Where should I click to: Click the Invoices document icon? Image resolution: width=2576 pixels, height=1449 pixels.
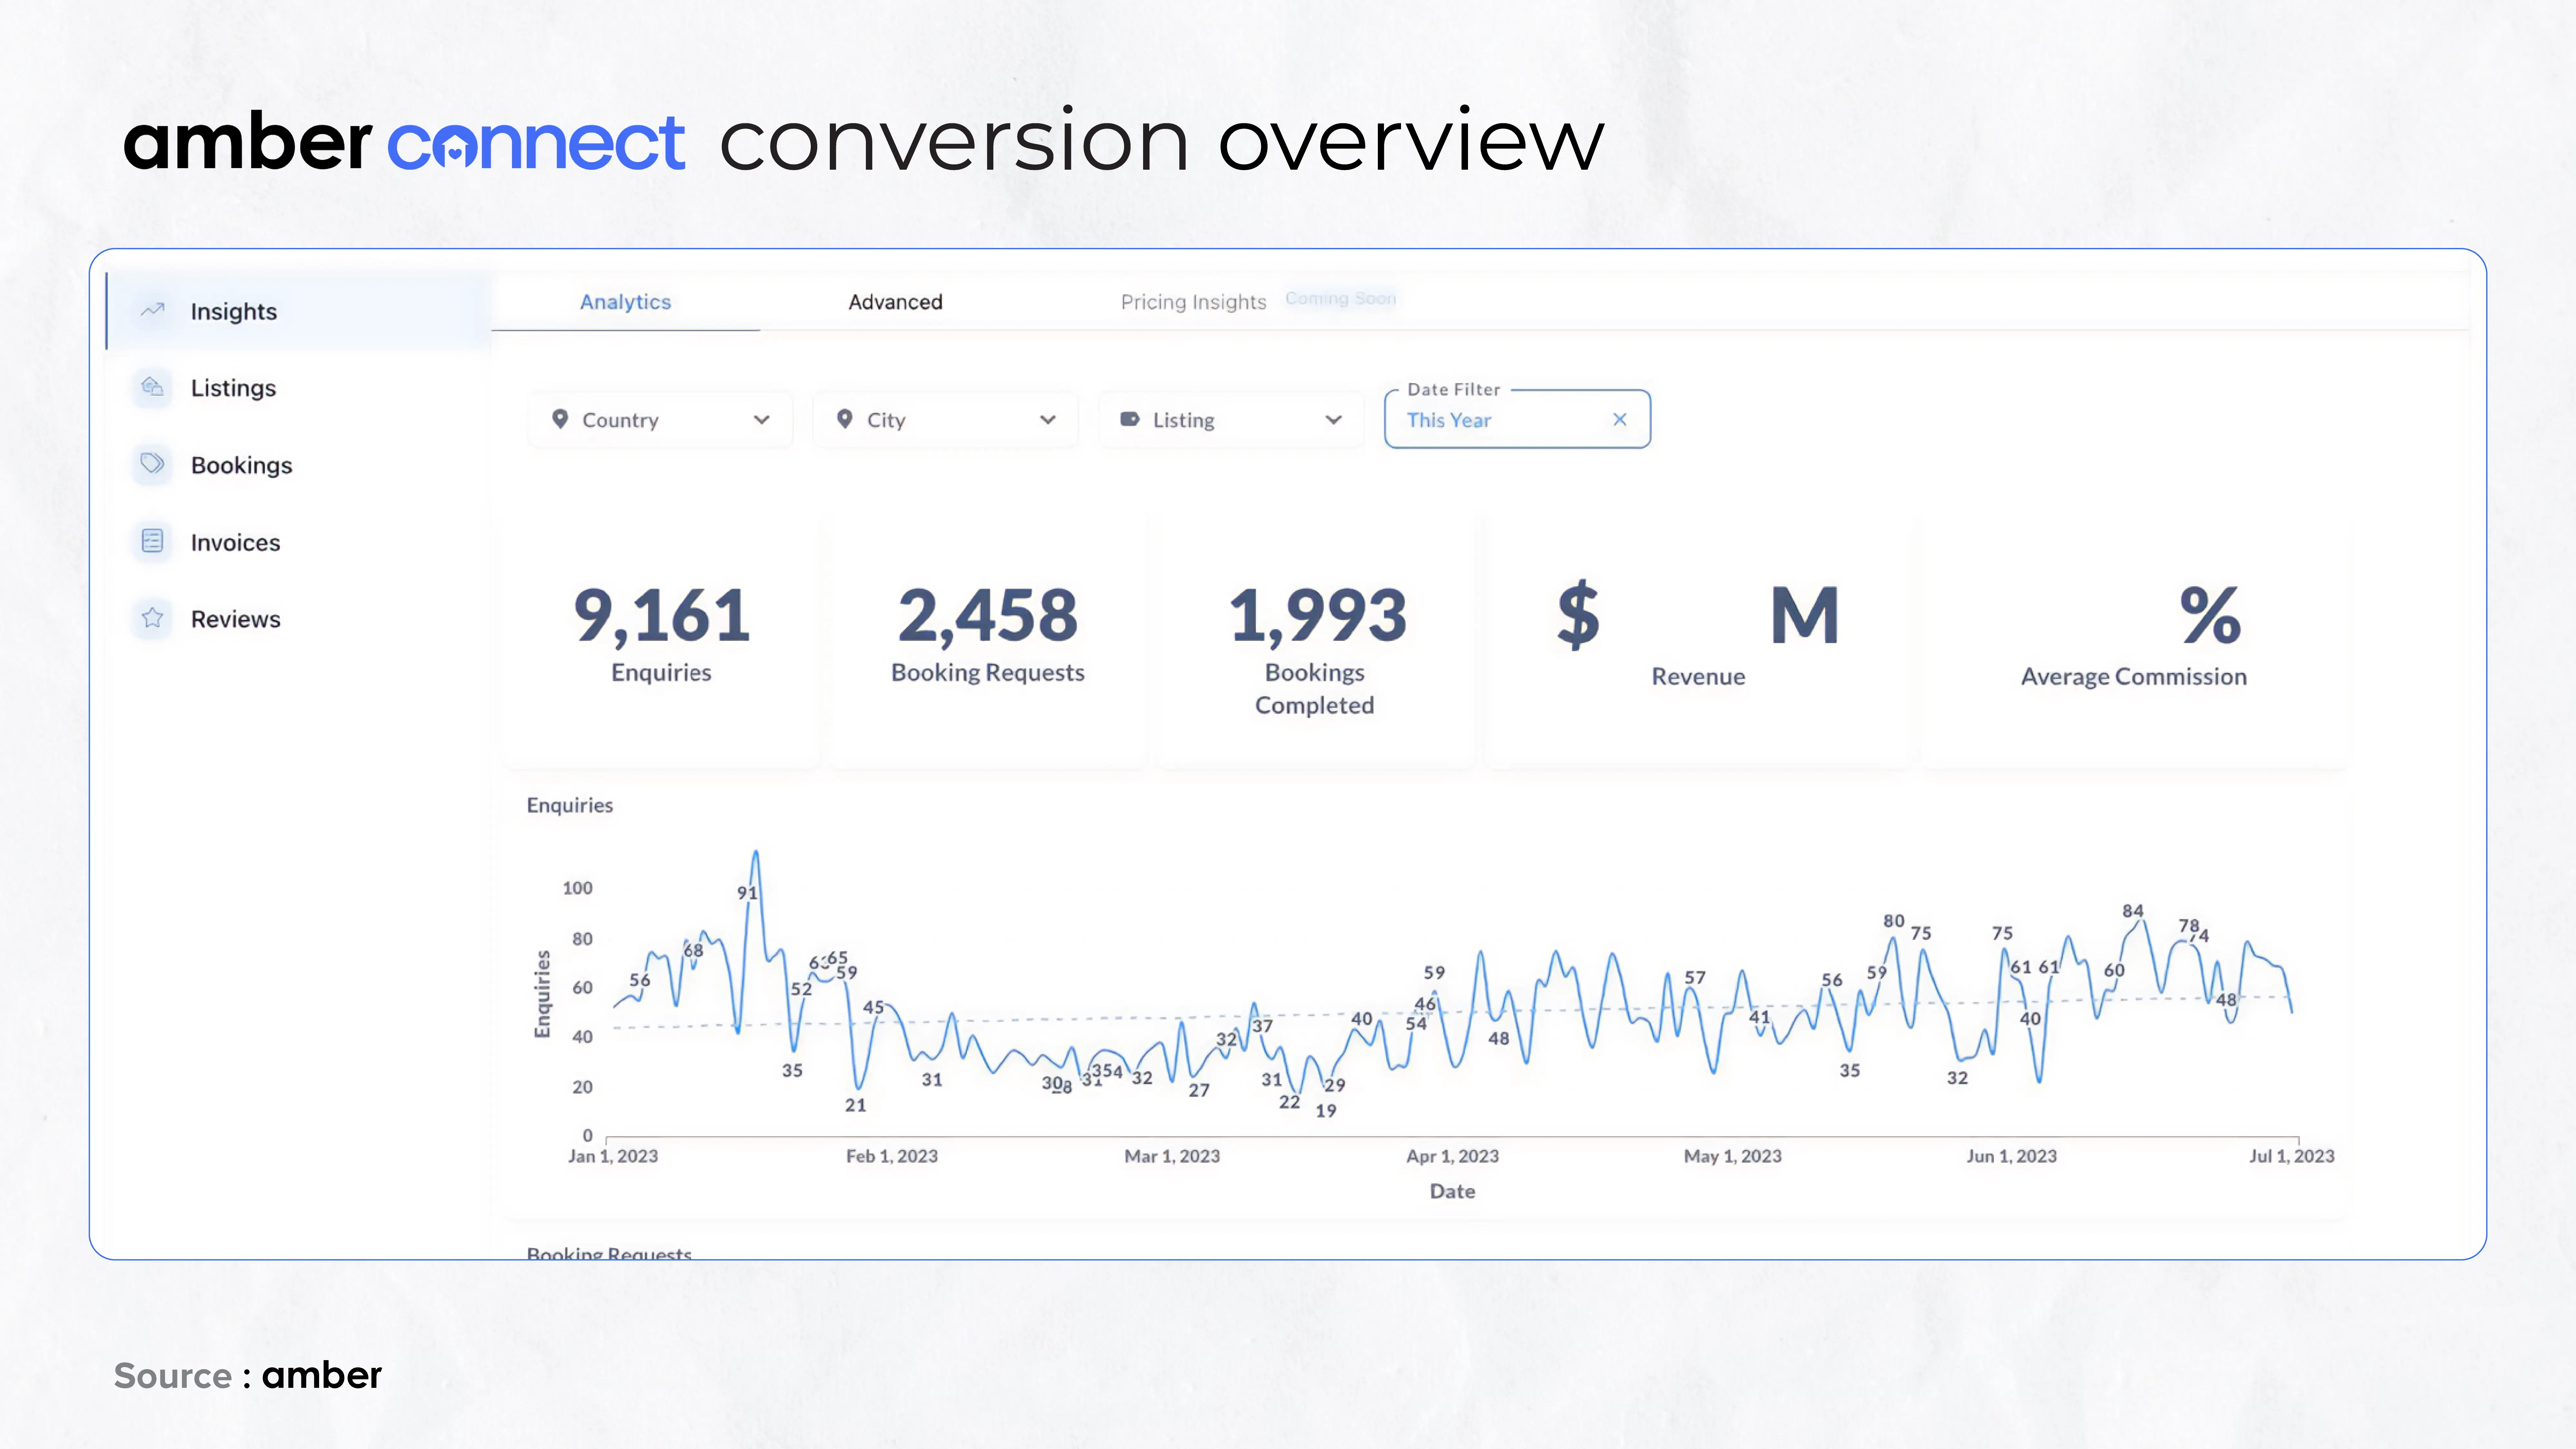point(152,541)
